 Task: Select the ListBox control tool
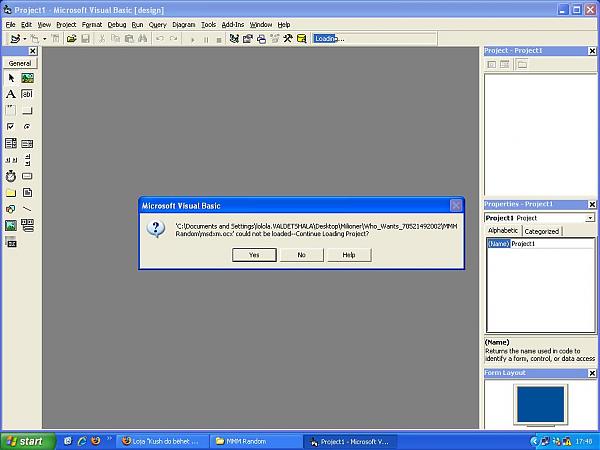[27, 143]
